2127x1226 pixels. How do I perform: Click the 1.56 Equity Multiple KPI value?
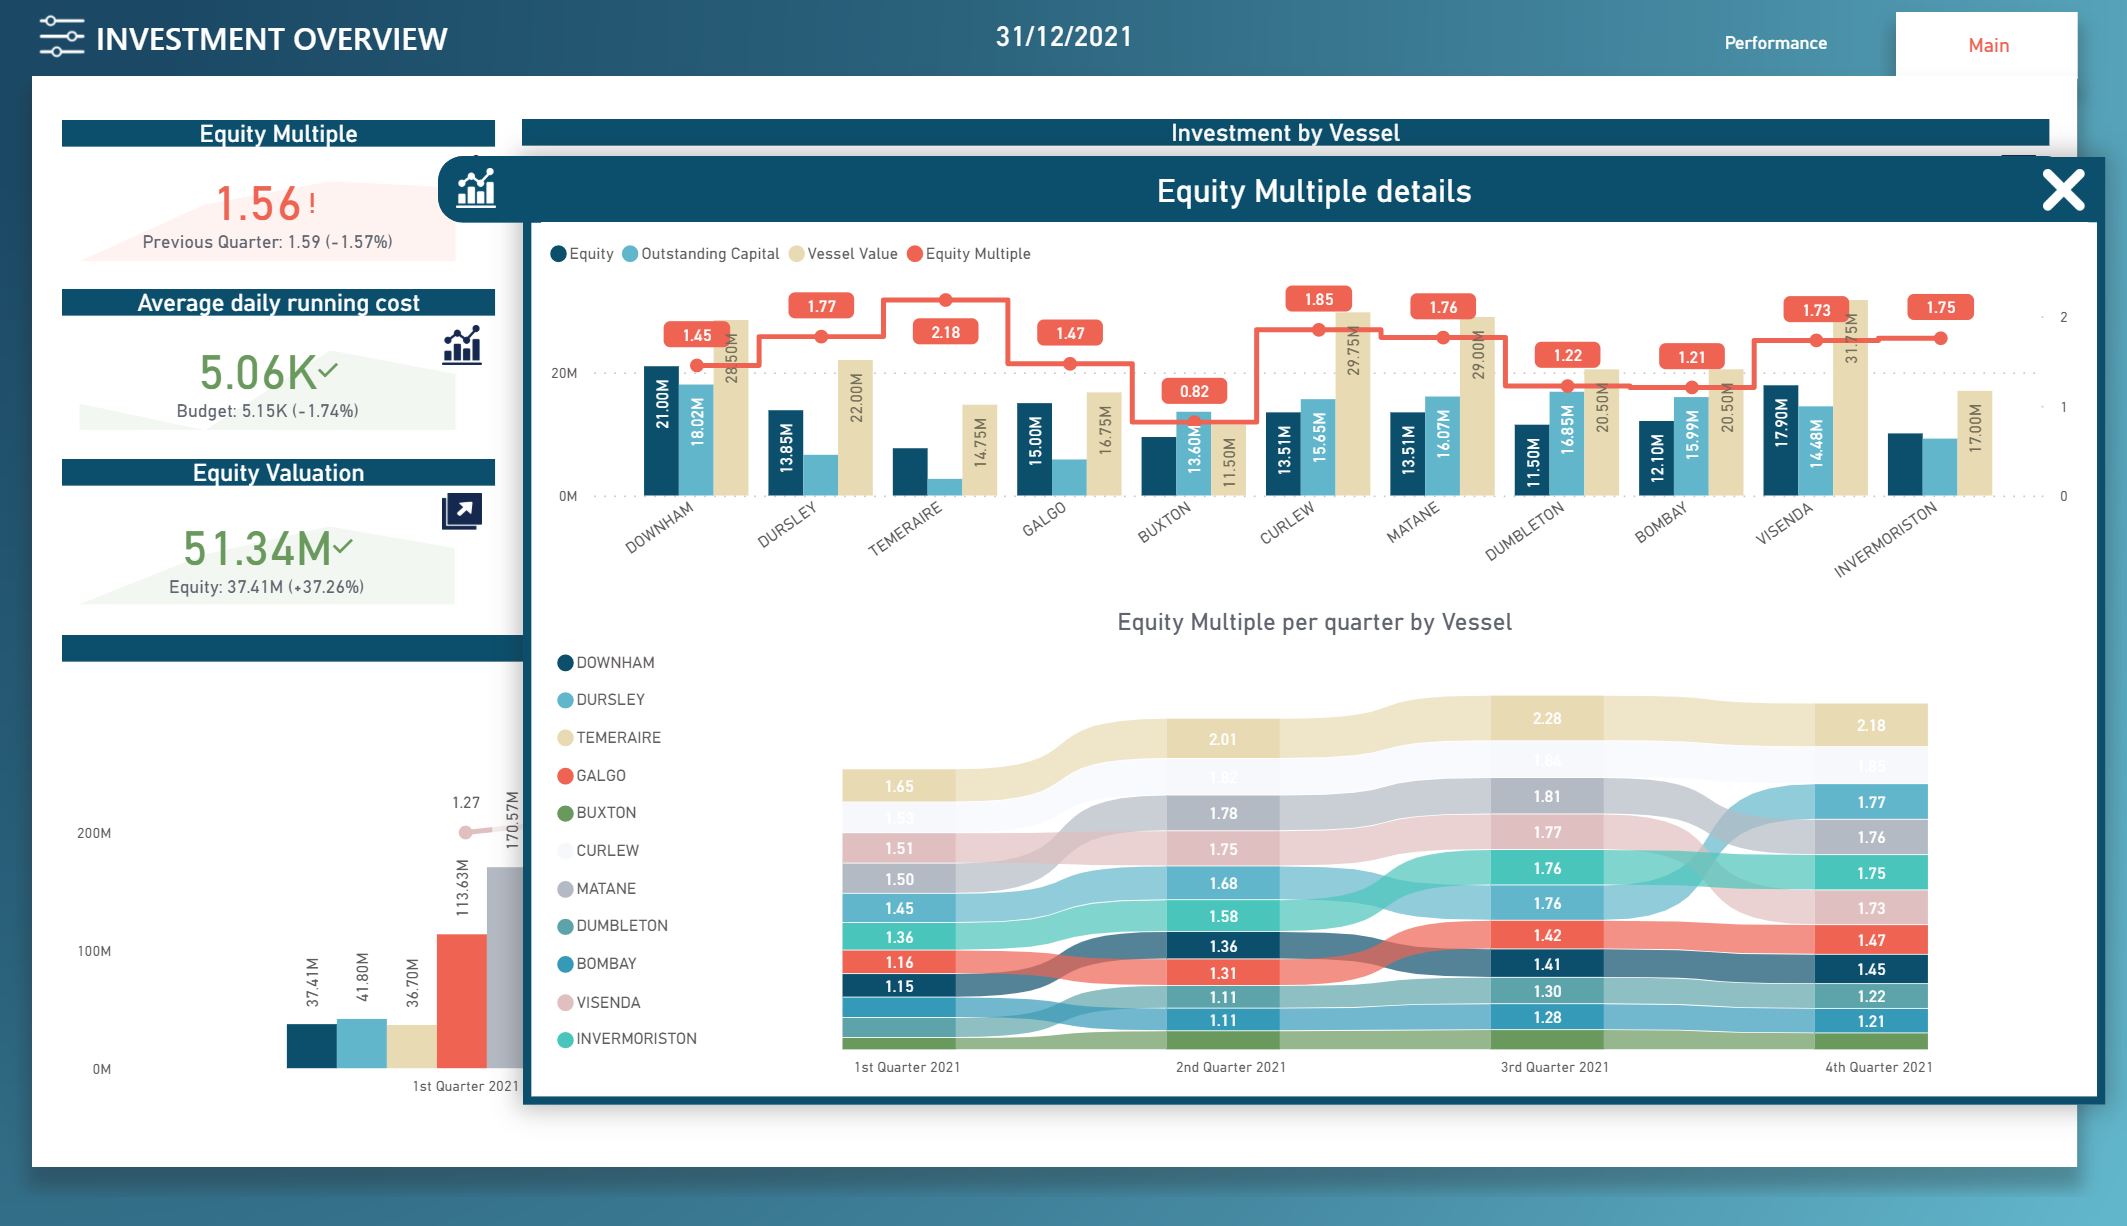pyautogui.click(x=258, y=205)
